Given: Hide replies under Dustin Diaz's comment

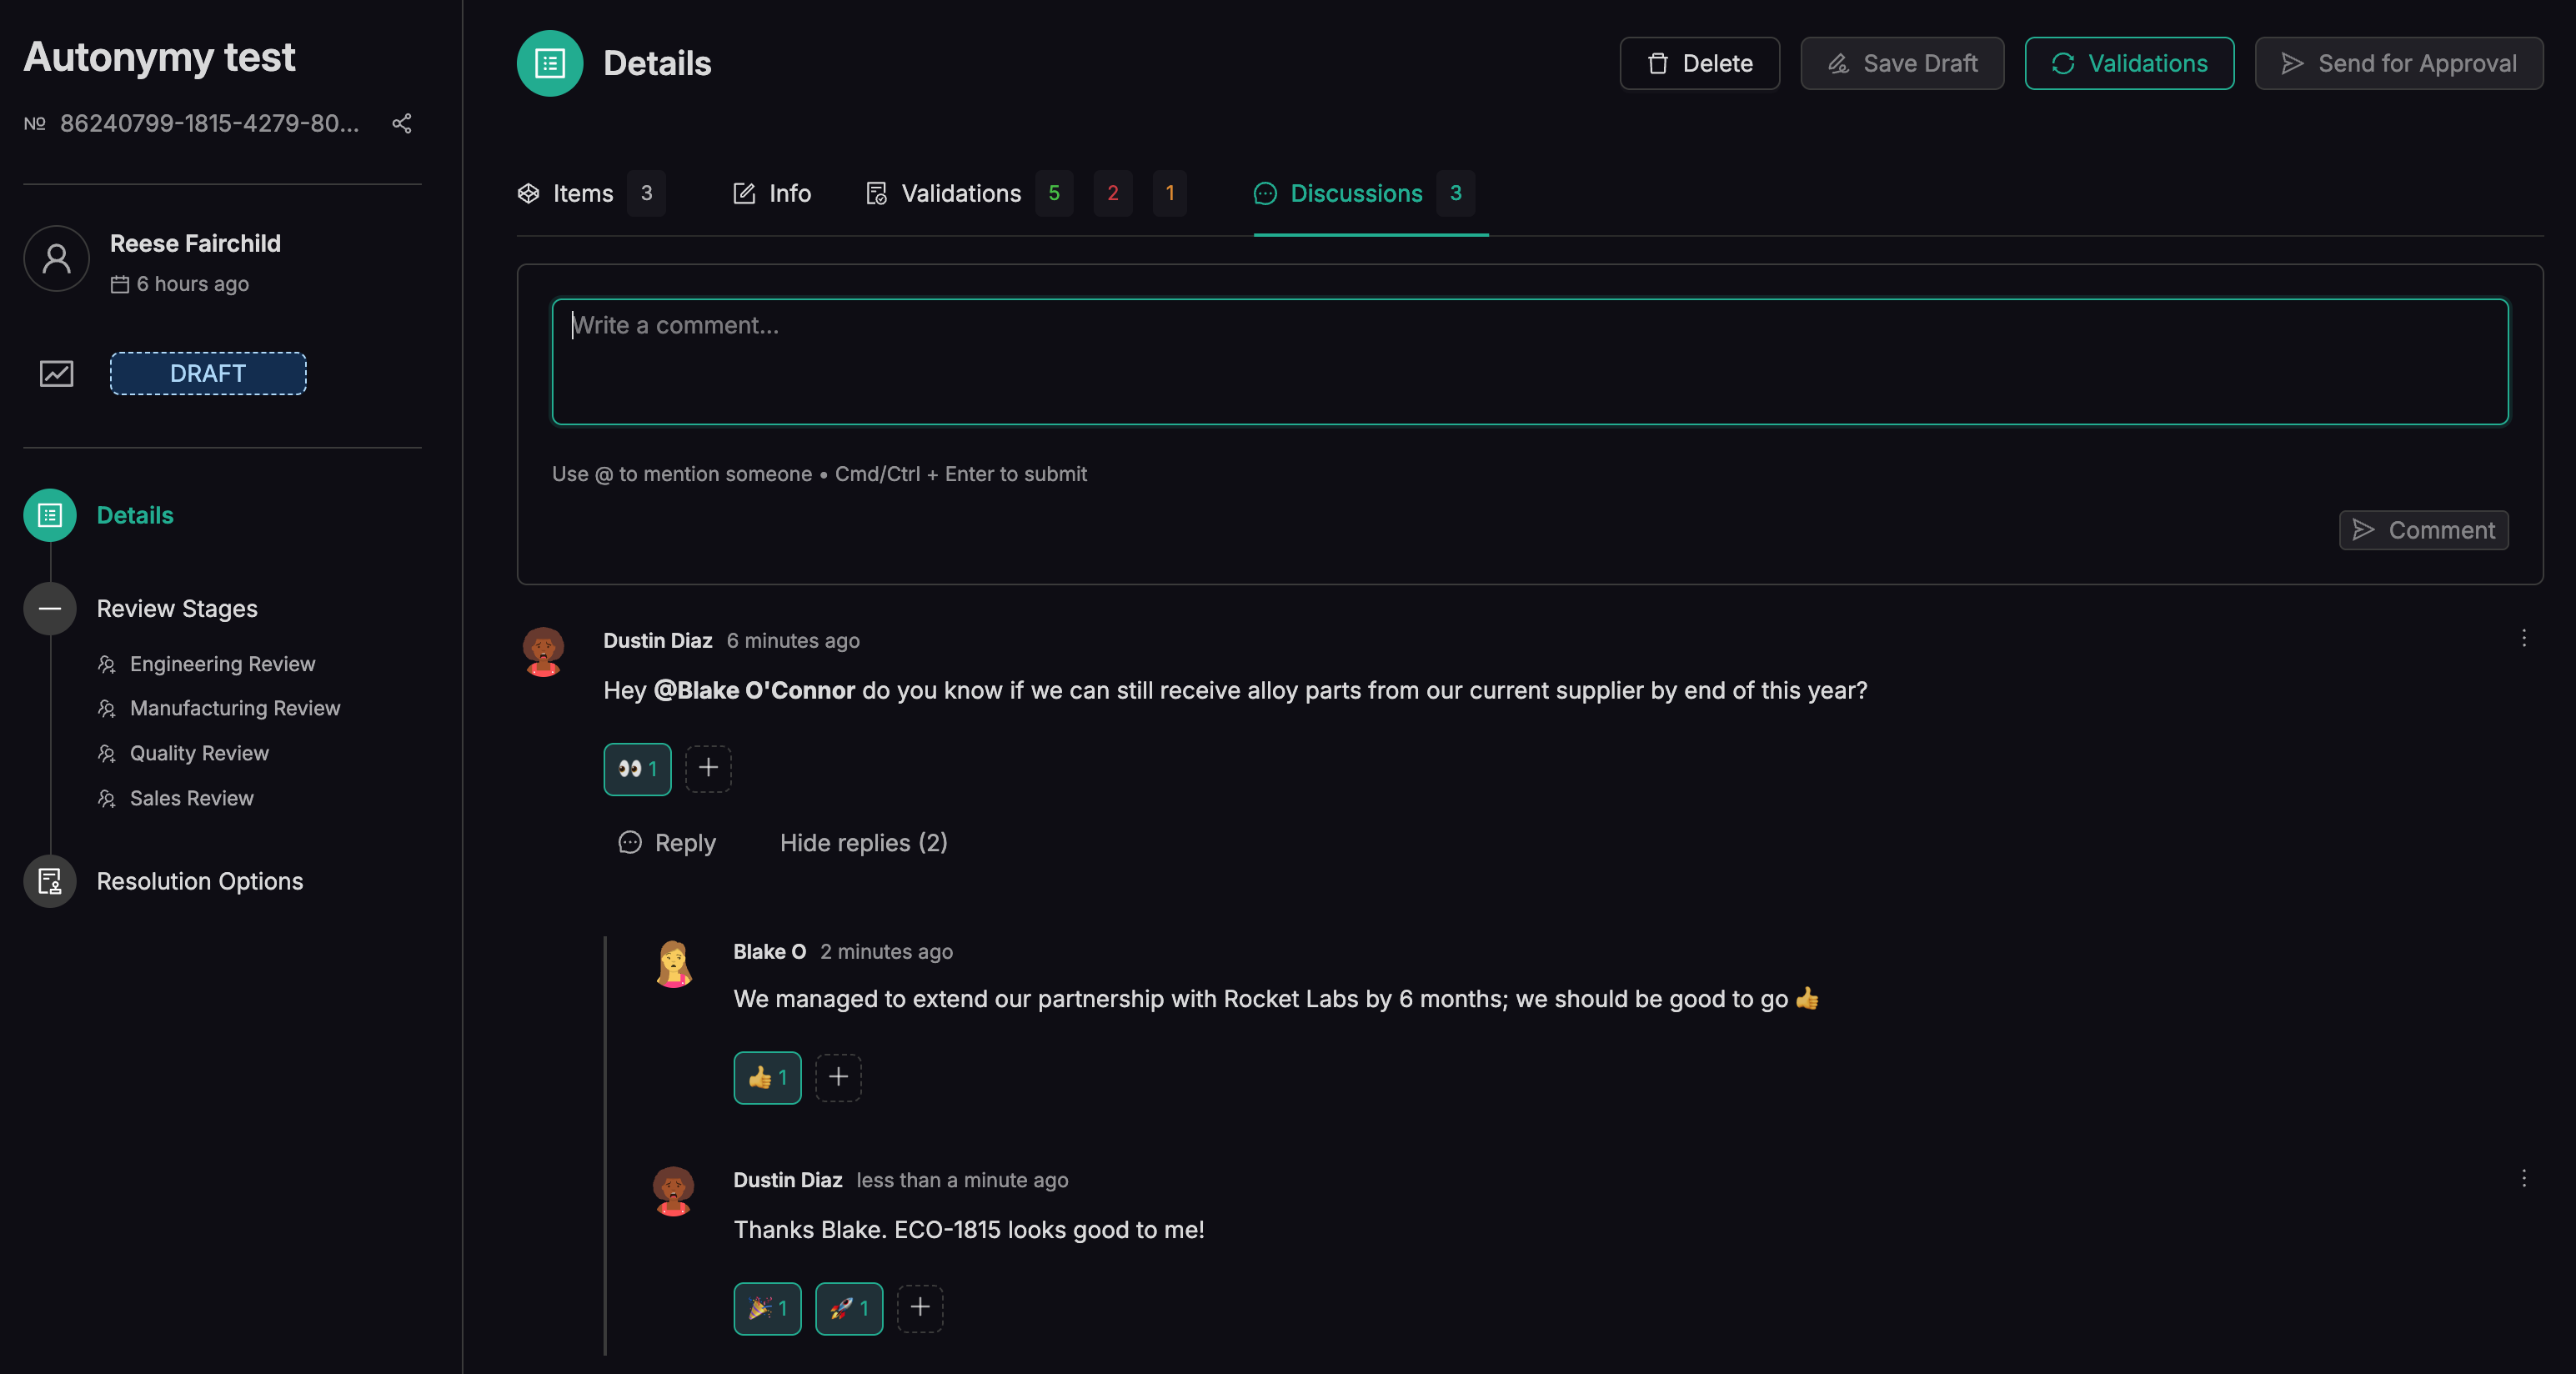Looking at the screenshot, I should [863, 843].
